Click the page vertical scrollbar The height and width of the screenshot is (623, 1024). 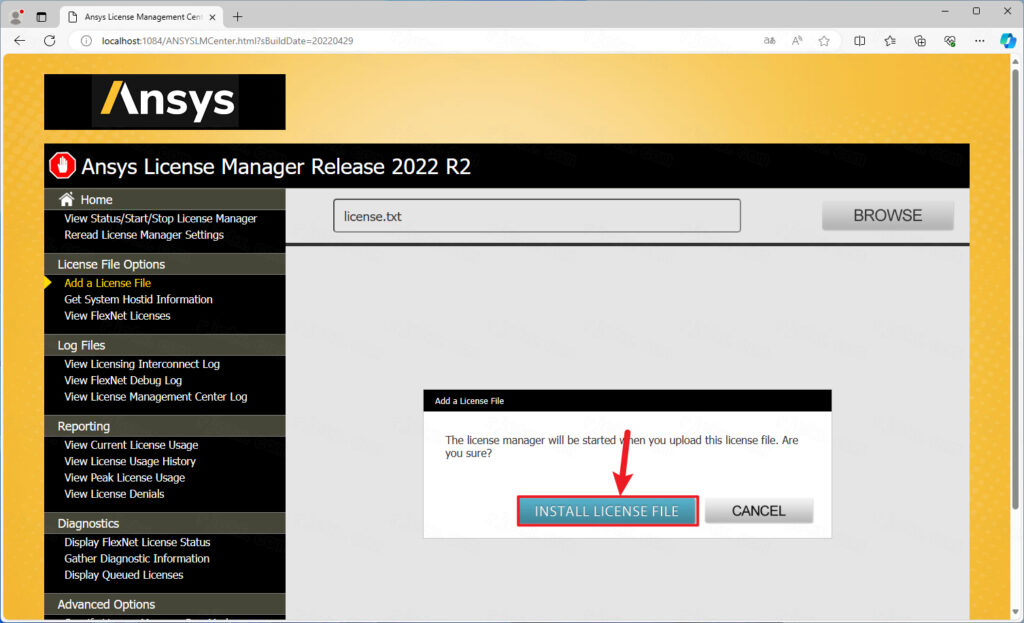click(x=1014, y=287)
